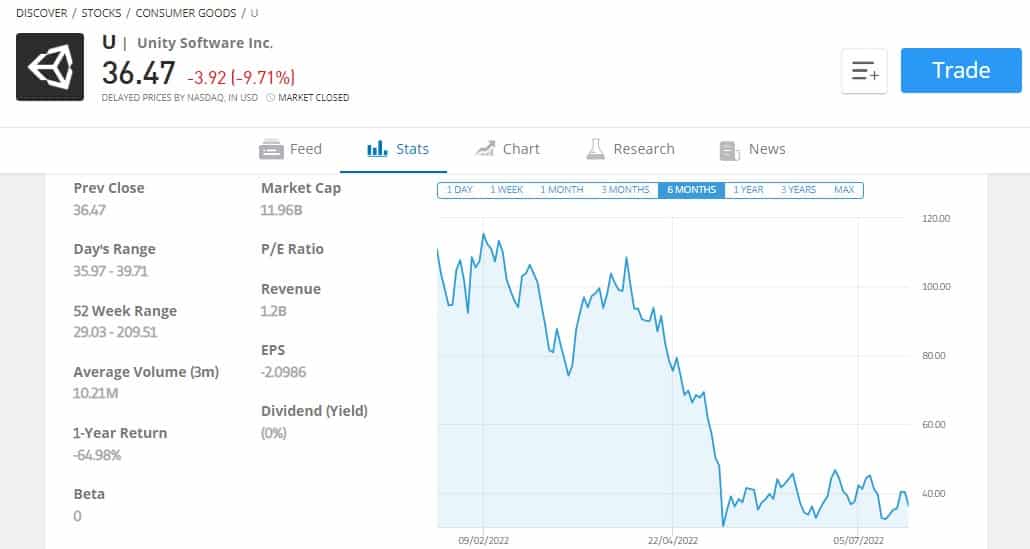
Task: Click the blue Trade button
Action: tap(961, 70)
